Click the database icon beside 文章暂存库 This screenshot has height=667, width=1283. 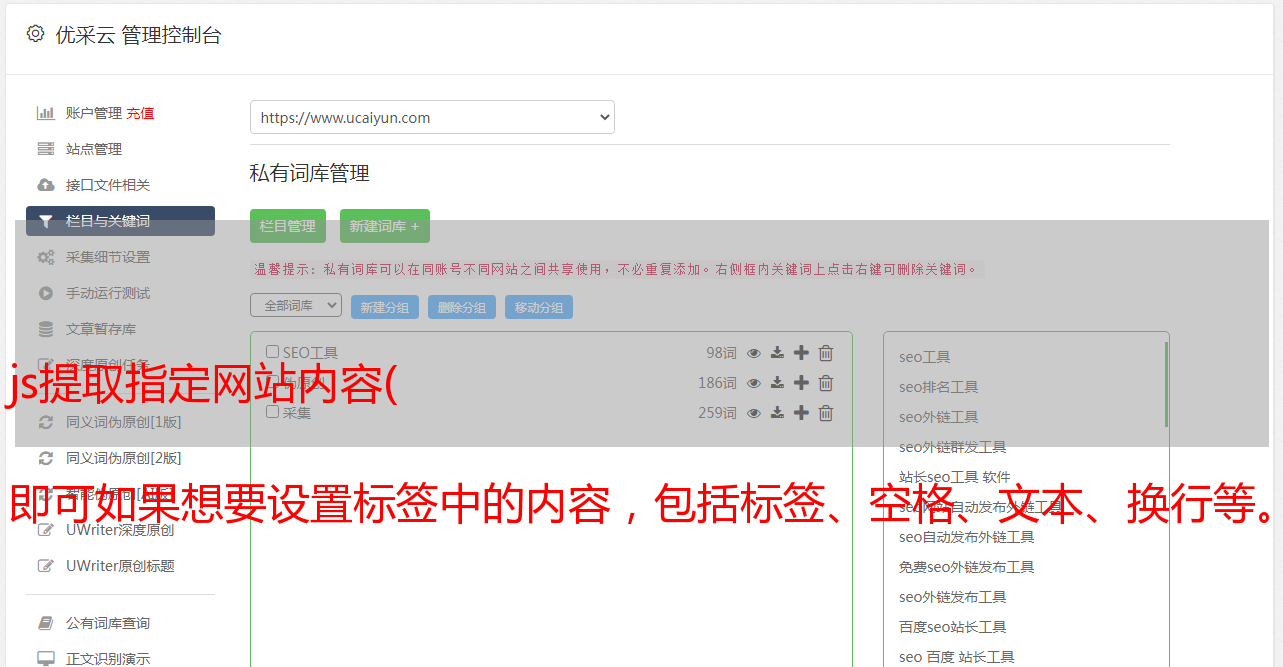46,329
